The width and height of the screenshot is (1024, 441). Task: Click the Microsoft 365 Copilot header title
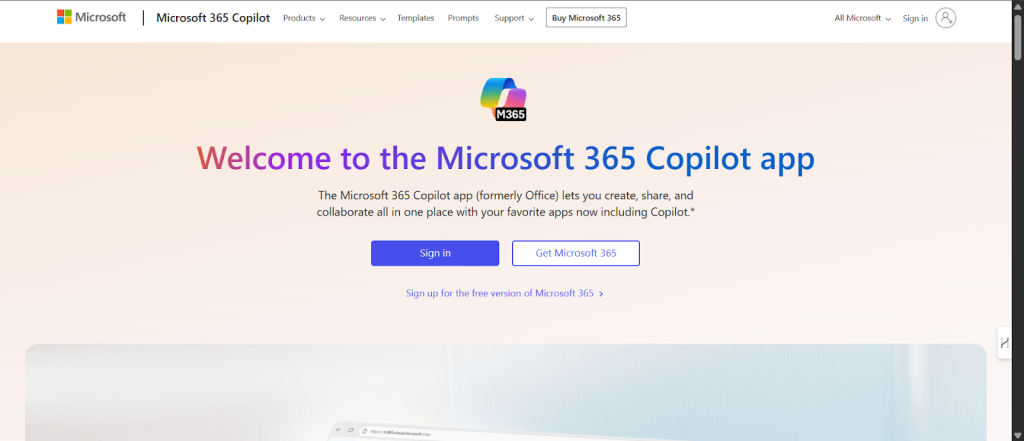[x=213, y=18]
